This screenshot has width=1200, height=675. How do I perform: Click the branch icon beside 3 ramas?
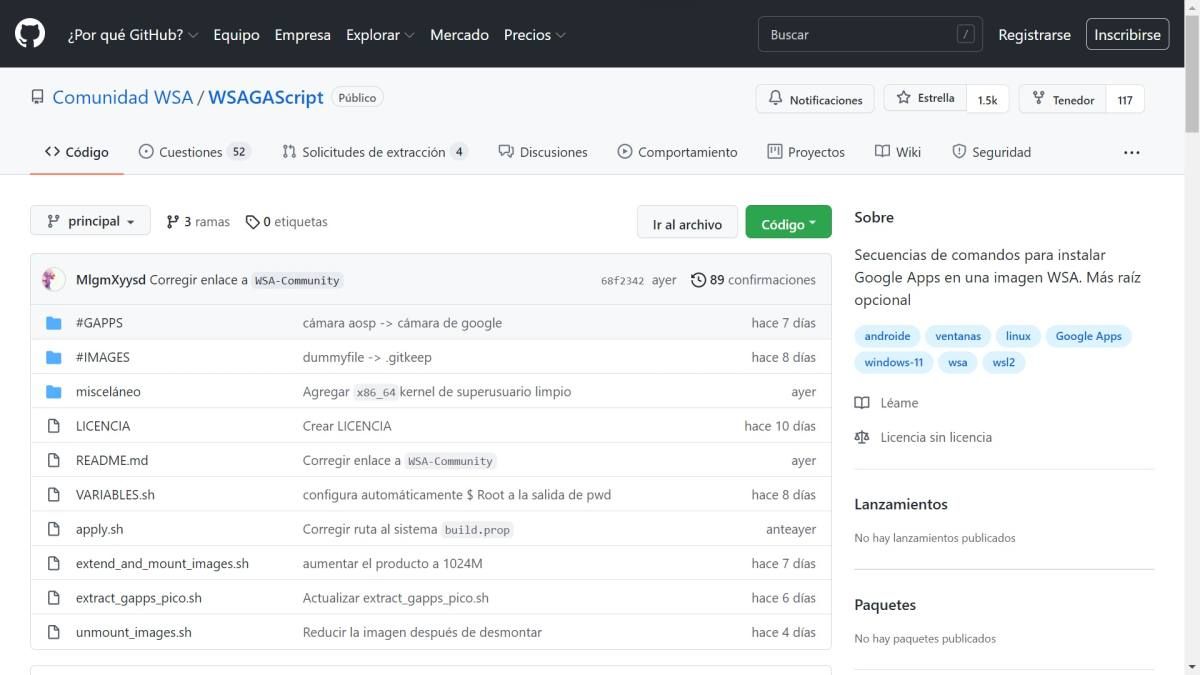coord(173,222)
